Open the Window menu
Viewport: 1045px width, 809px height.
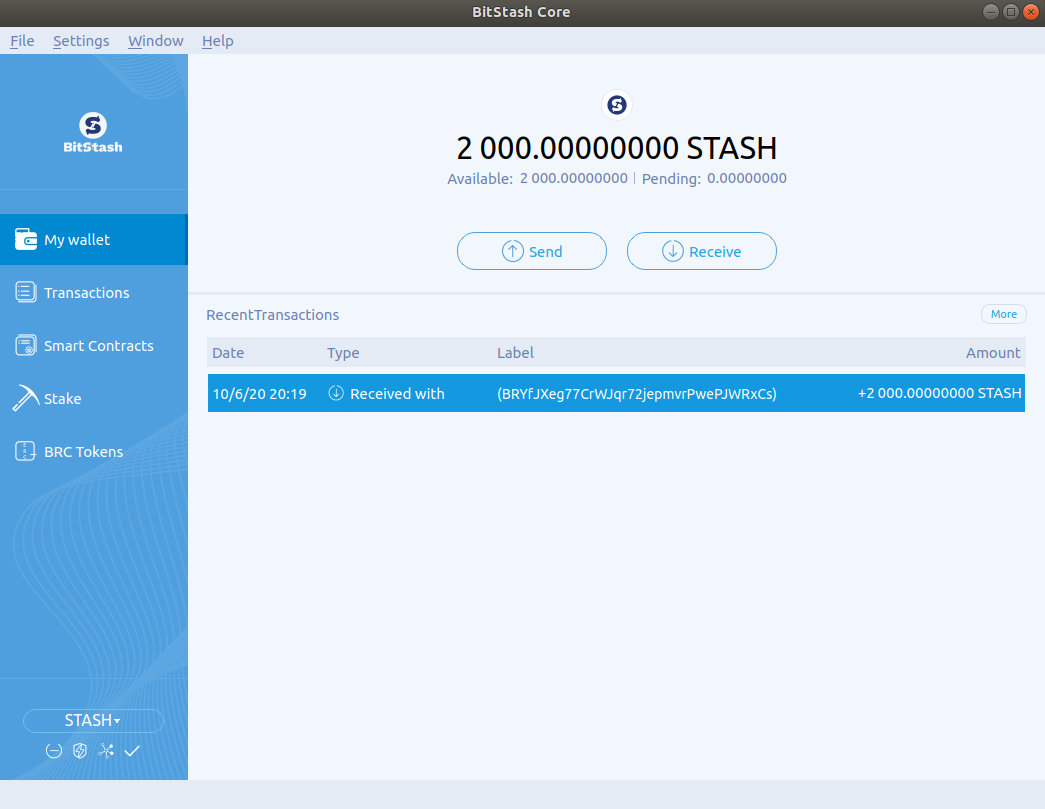[155, 41]
